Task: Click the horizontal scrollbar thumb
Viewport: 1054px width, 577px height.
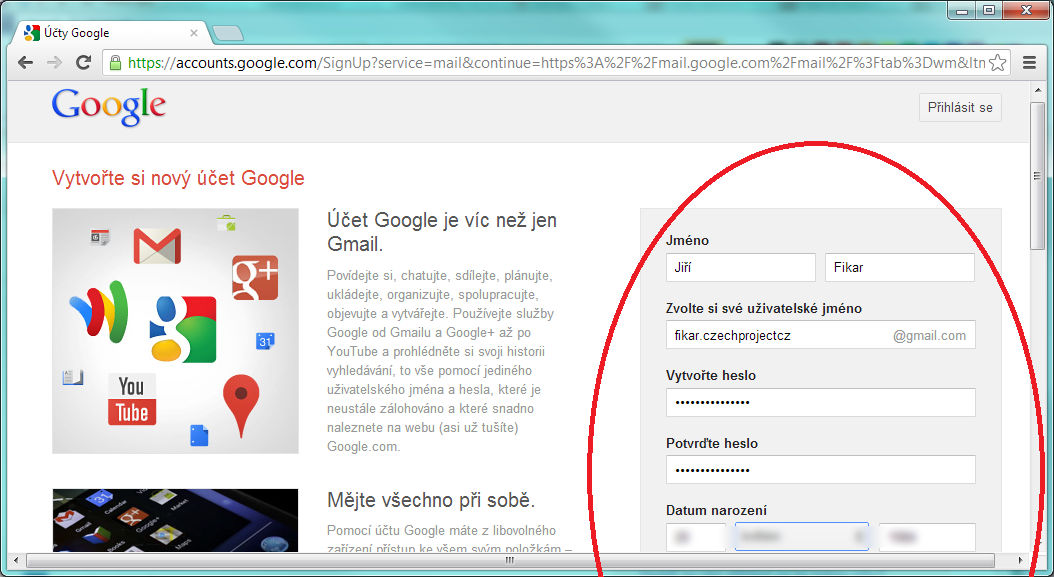Action: click(x=510, y=560)
